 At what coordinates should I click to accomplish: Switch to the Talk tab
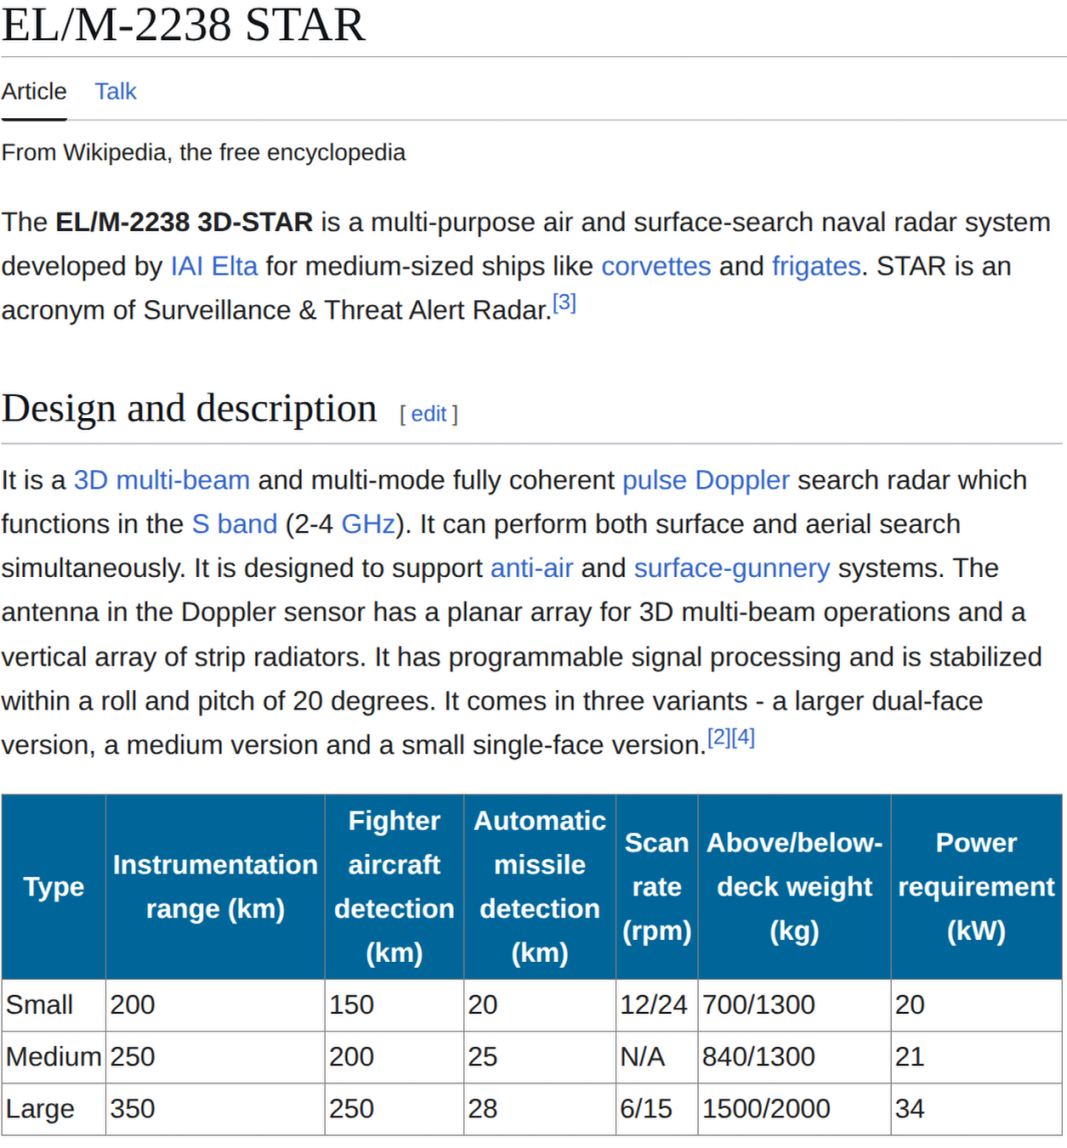[x=116, y=92]
